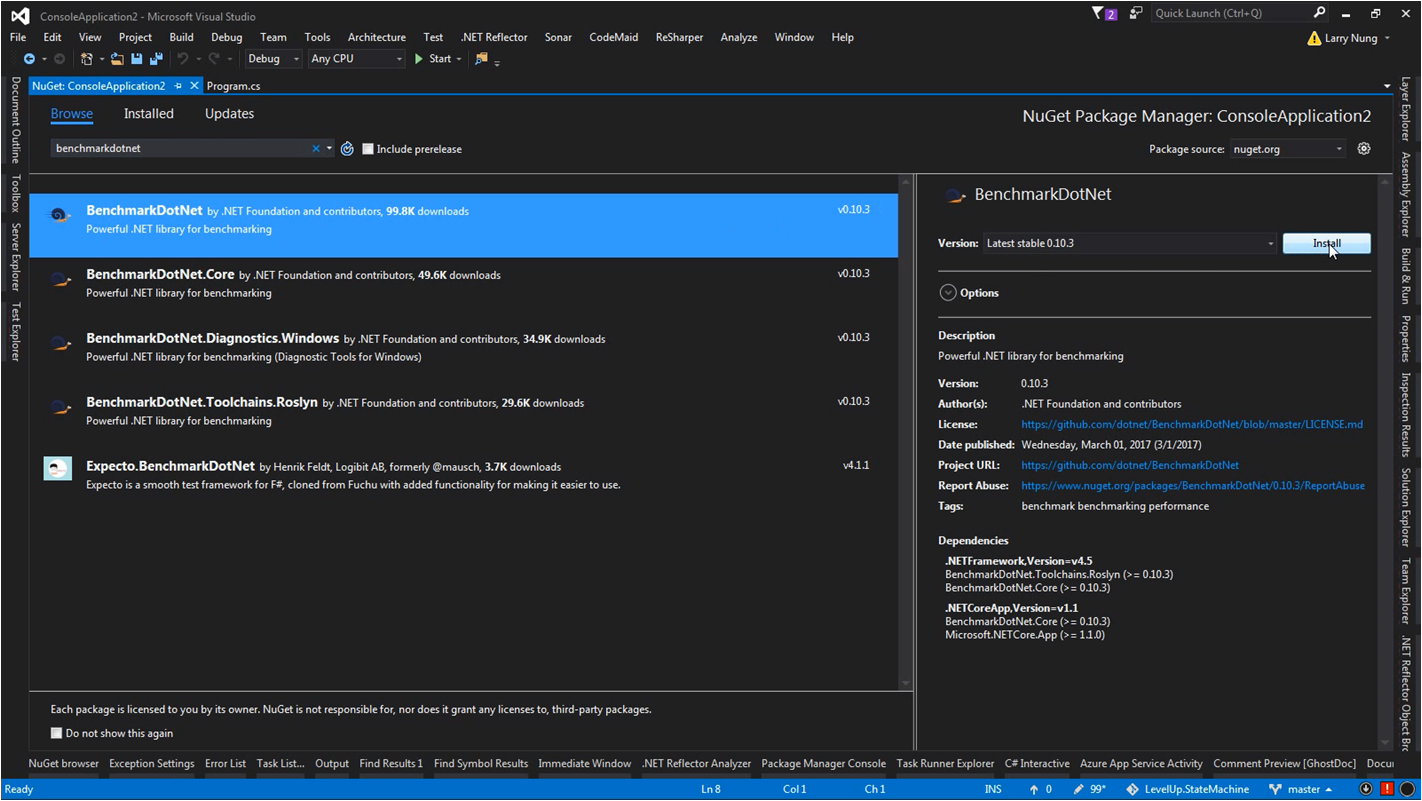Open the Package Manager Console tab
1422x801 pixels.
823,763
